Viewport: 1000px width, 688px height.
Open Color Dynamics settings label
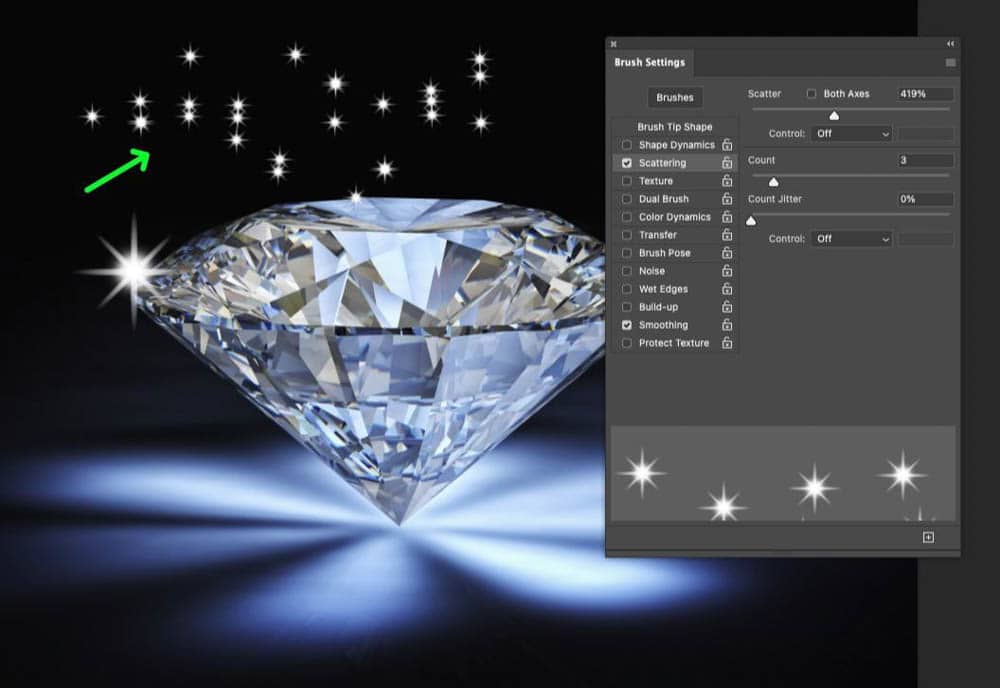click(x=675, y=217)
